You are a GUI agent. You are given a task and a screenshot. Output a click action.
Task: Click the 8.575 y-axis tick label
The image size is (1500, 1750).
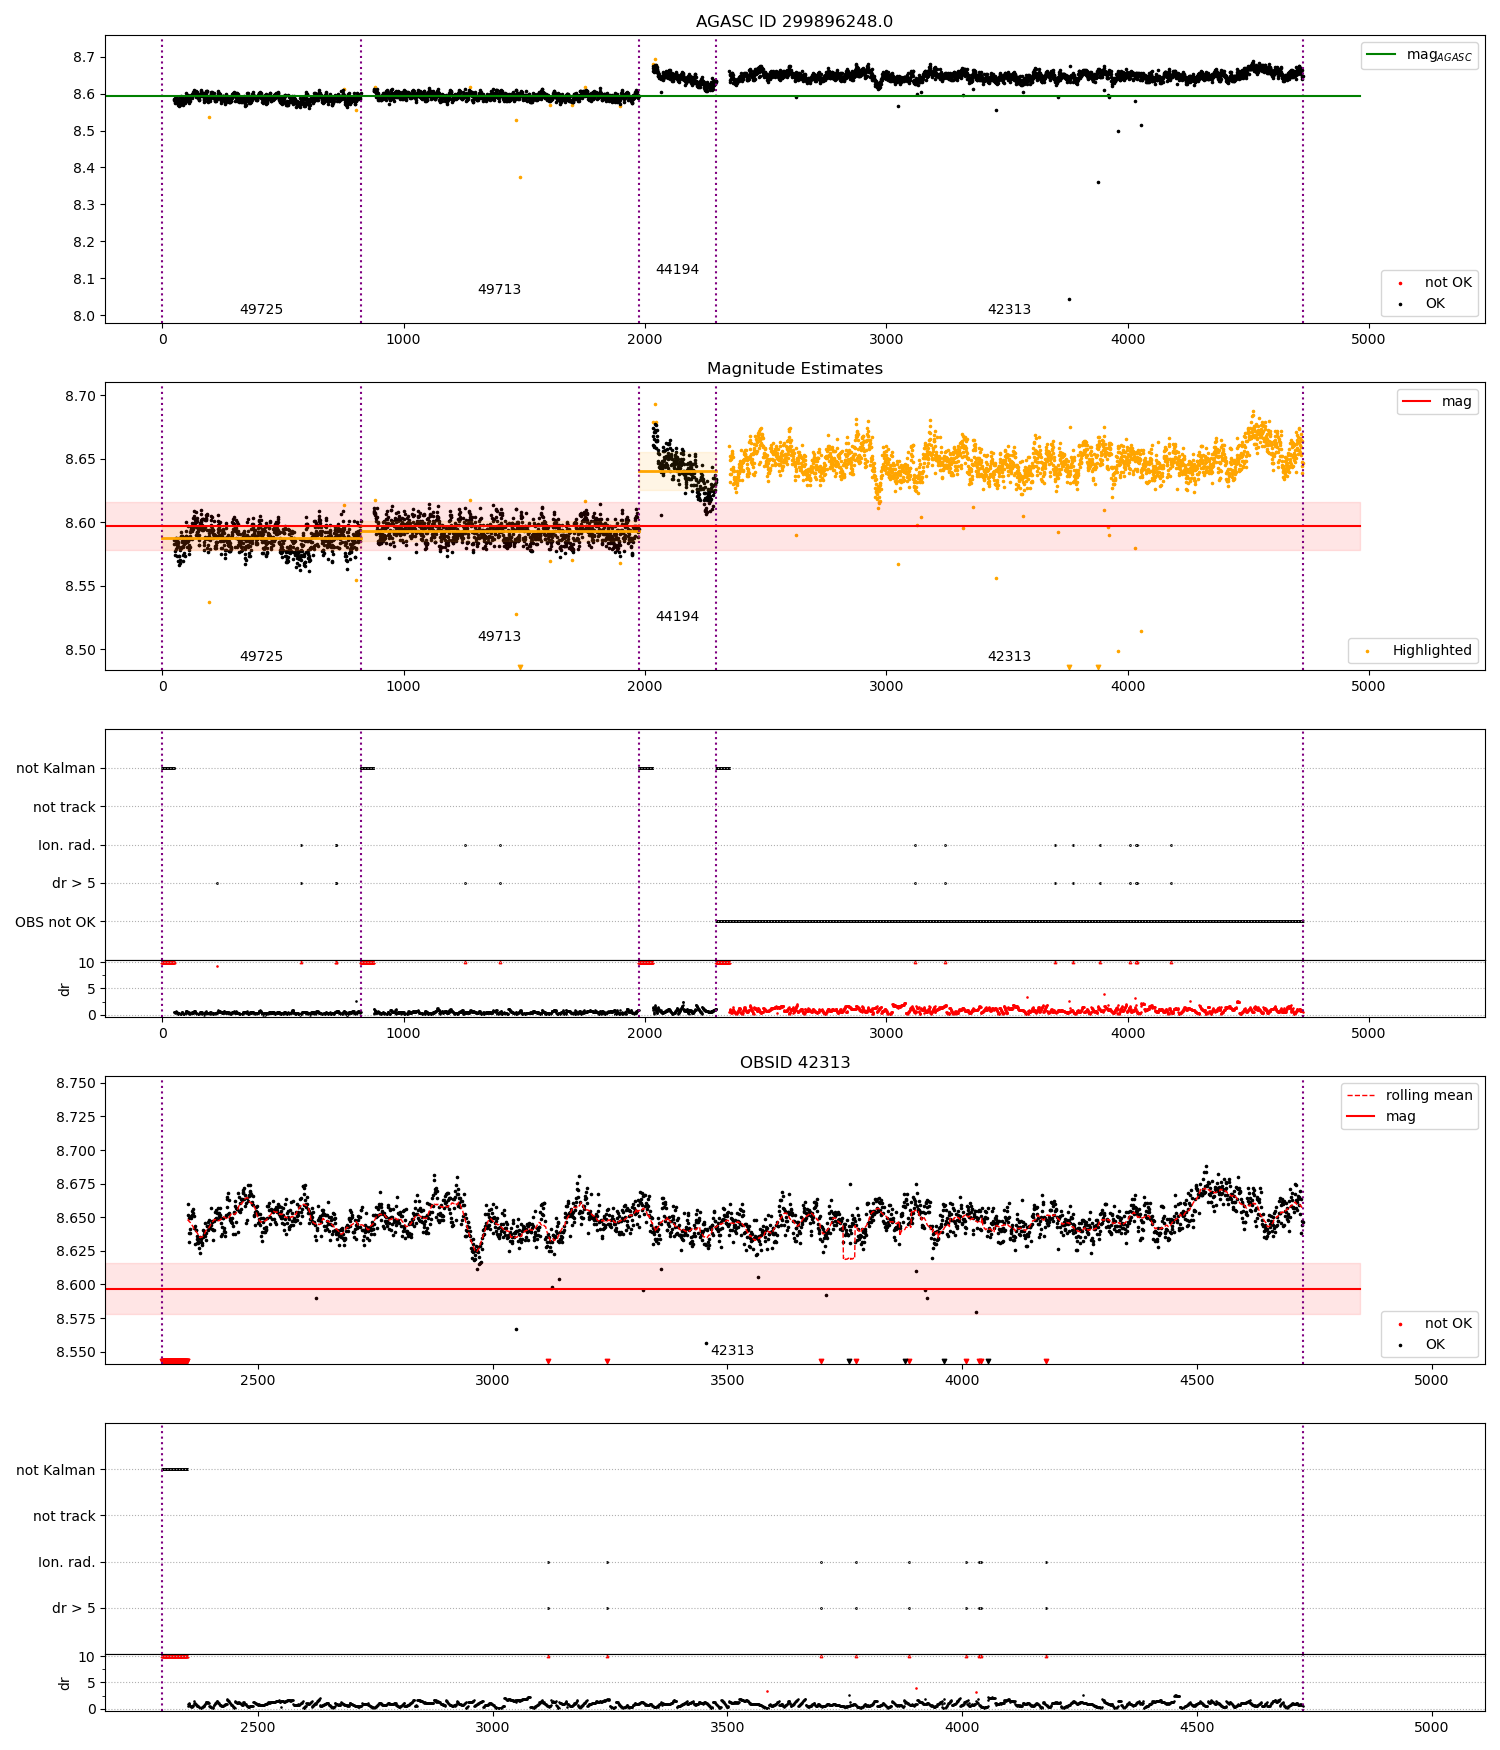tap(75, 1319)
